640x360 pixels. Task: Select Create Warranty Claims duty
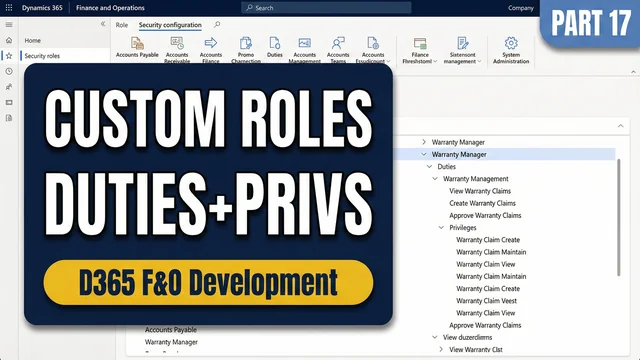(482, 203)
